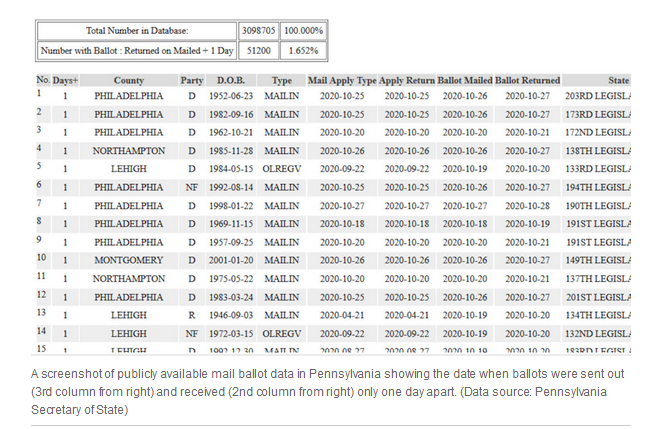The width and height of the screenshot is (661, 429).
Task: Select D.O.B. 1962-10-21 in row 3
Action: click(231, 132)
